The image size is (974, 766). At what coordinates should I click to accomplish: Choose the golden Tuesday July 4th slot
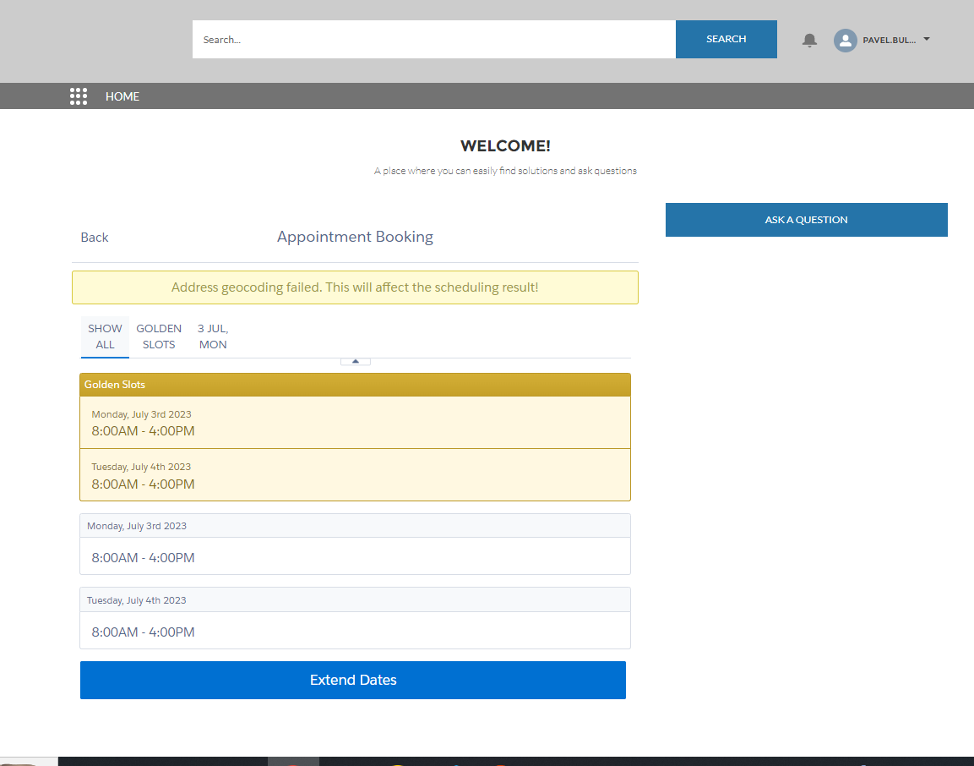(x=355, y=475)
